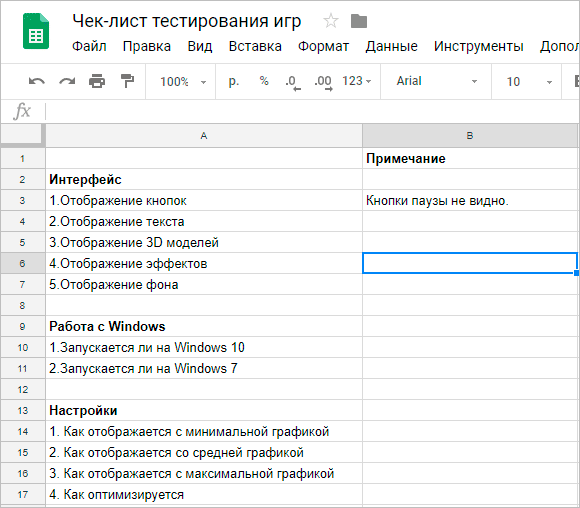Open the Инструменты menu
The width and height of the screenshot is (580, 508).
click(479, 46)
